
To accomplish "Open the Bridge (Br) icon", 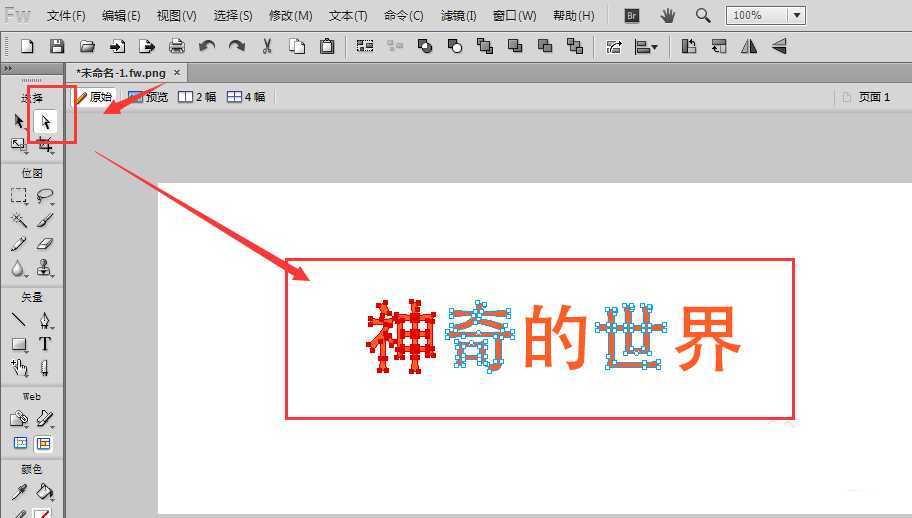I will tap(632, 16).
